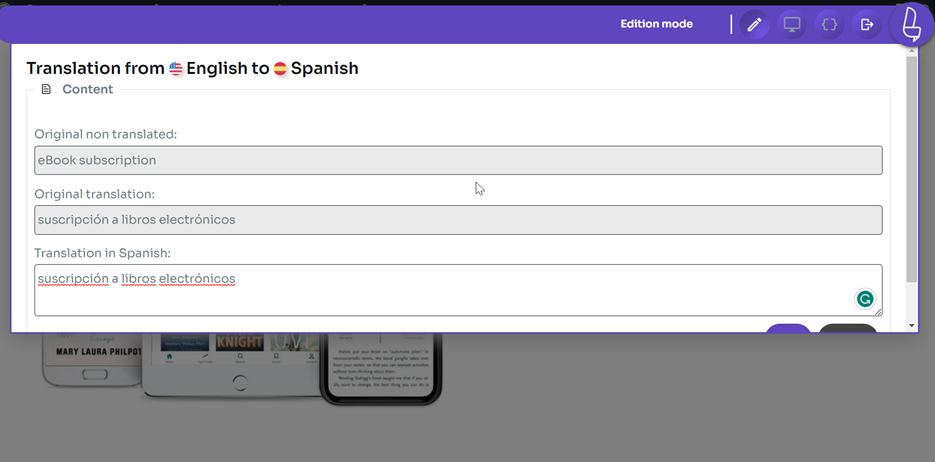This screenshot has height=462, width=935.
Task: Click the logout exit icon
Action: click(867, 24)
